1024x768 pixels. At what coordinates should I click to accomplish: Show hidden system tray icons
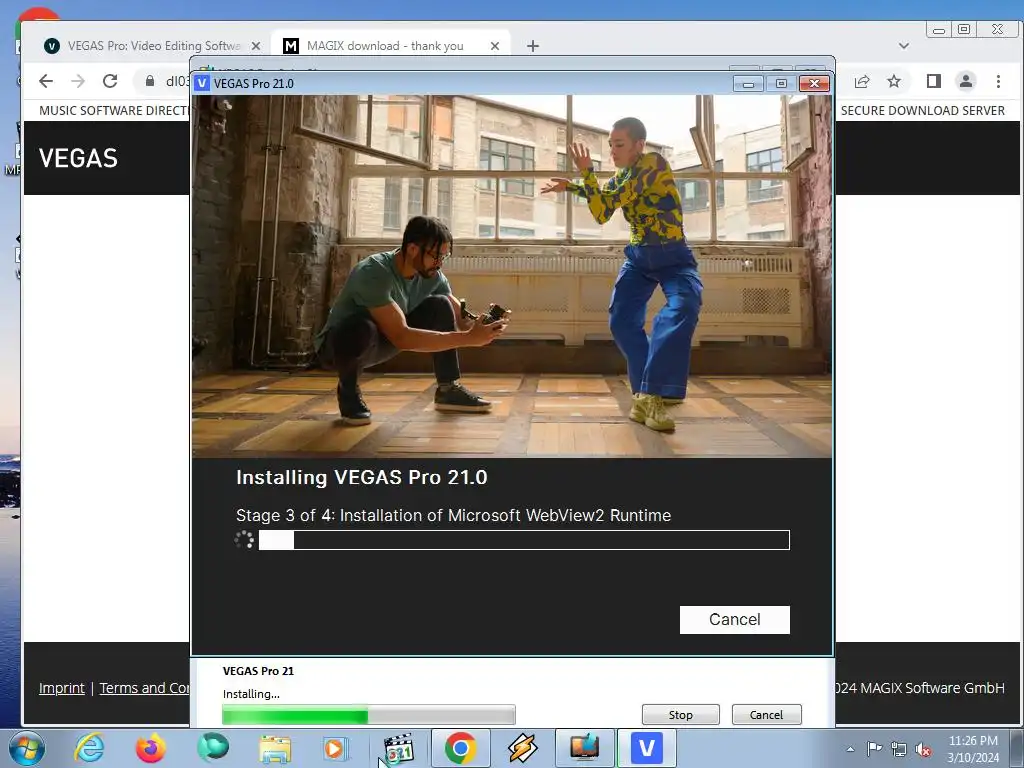[850, 749]
